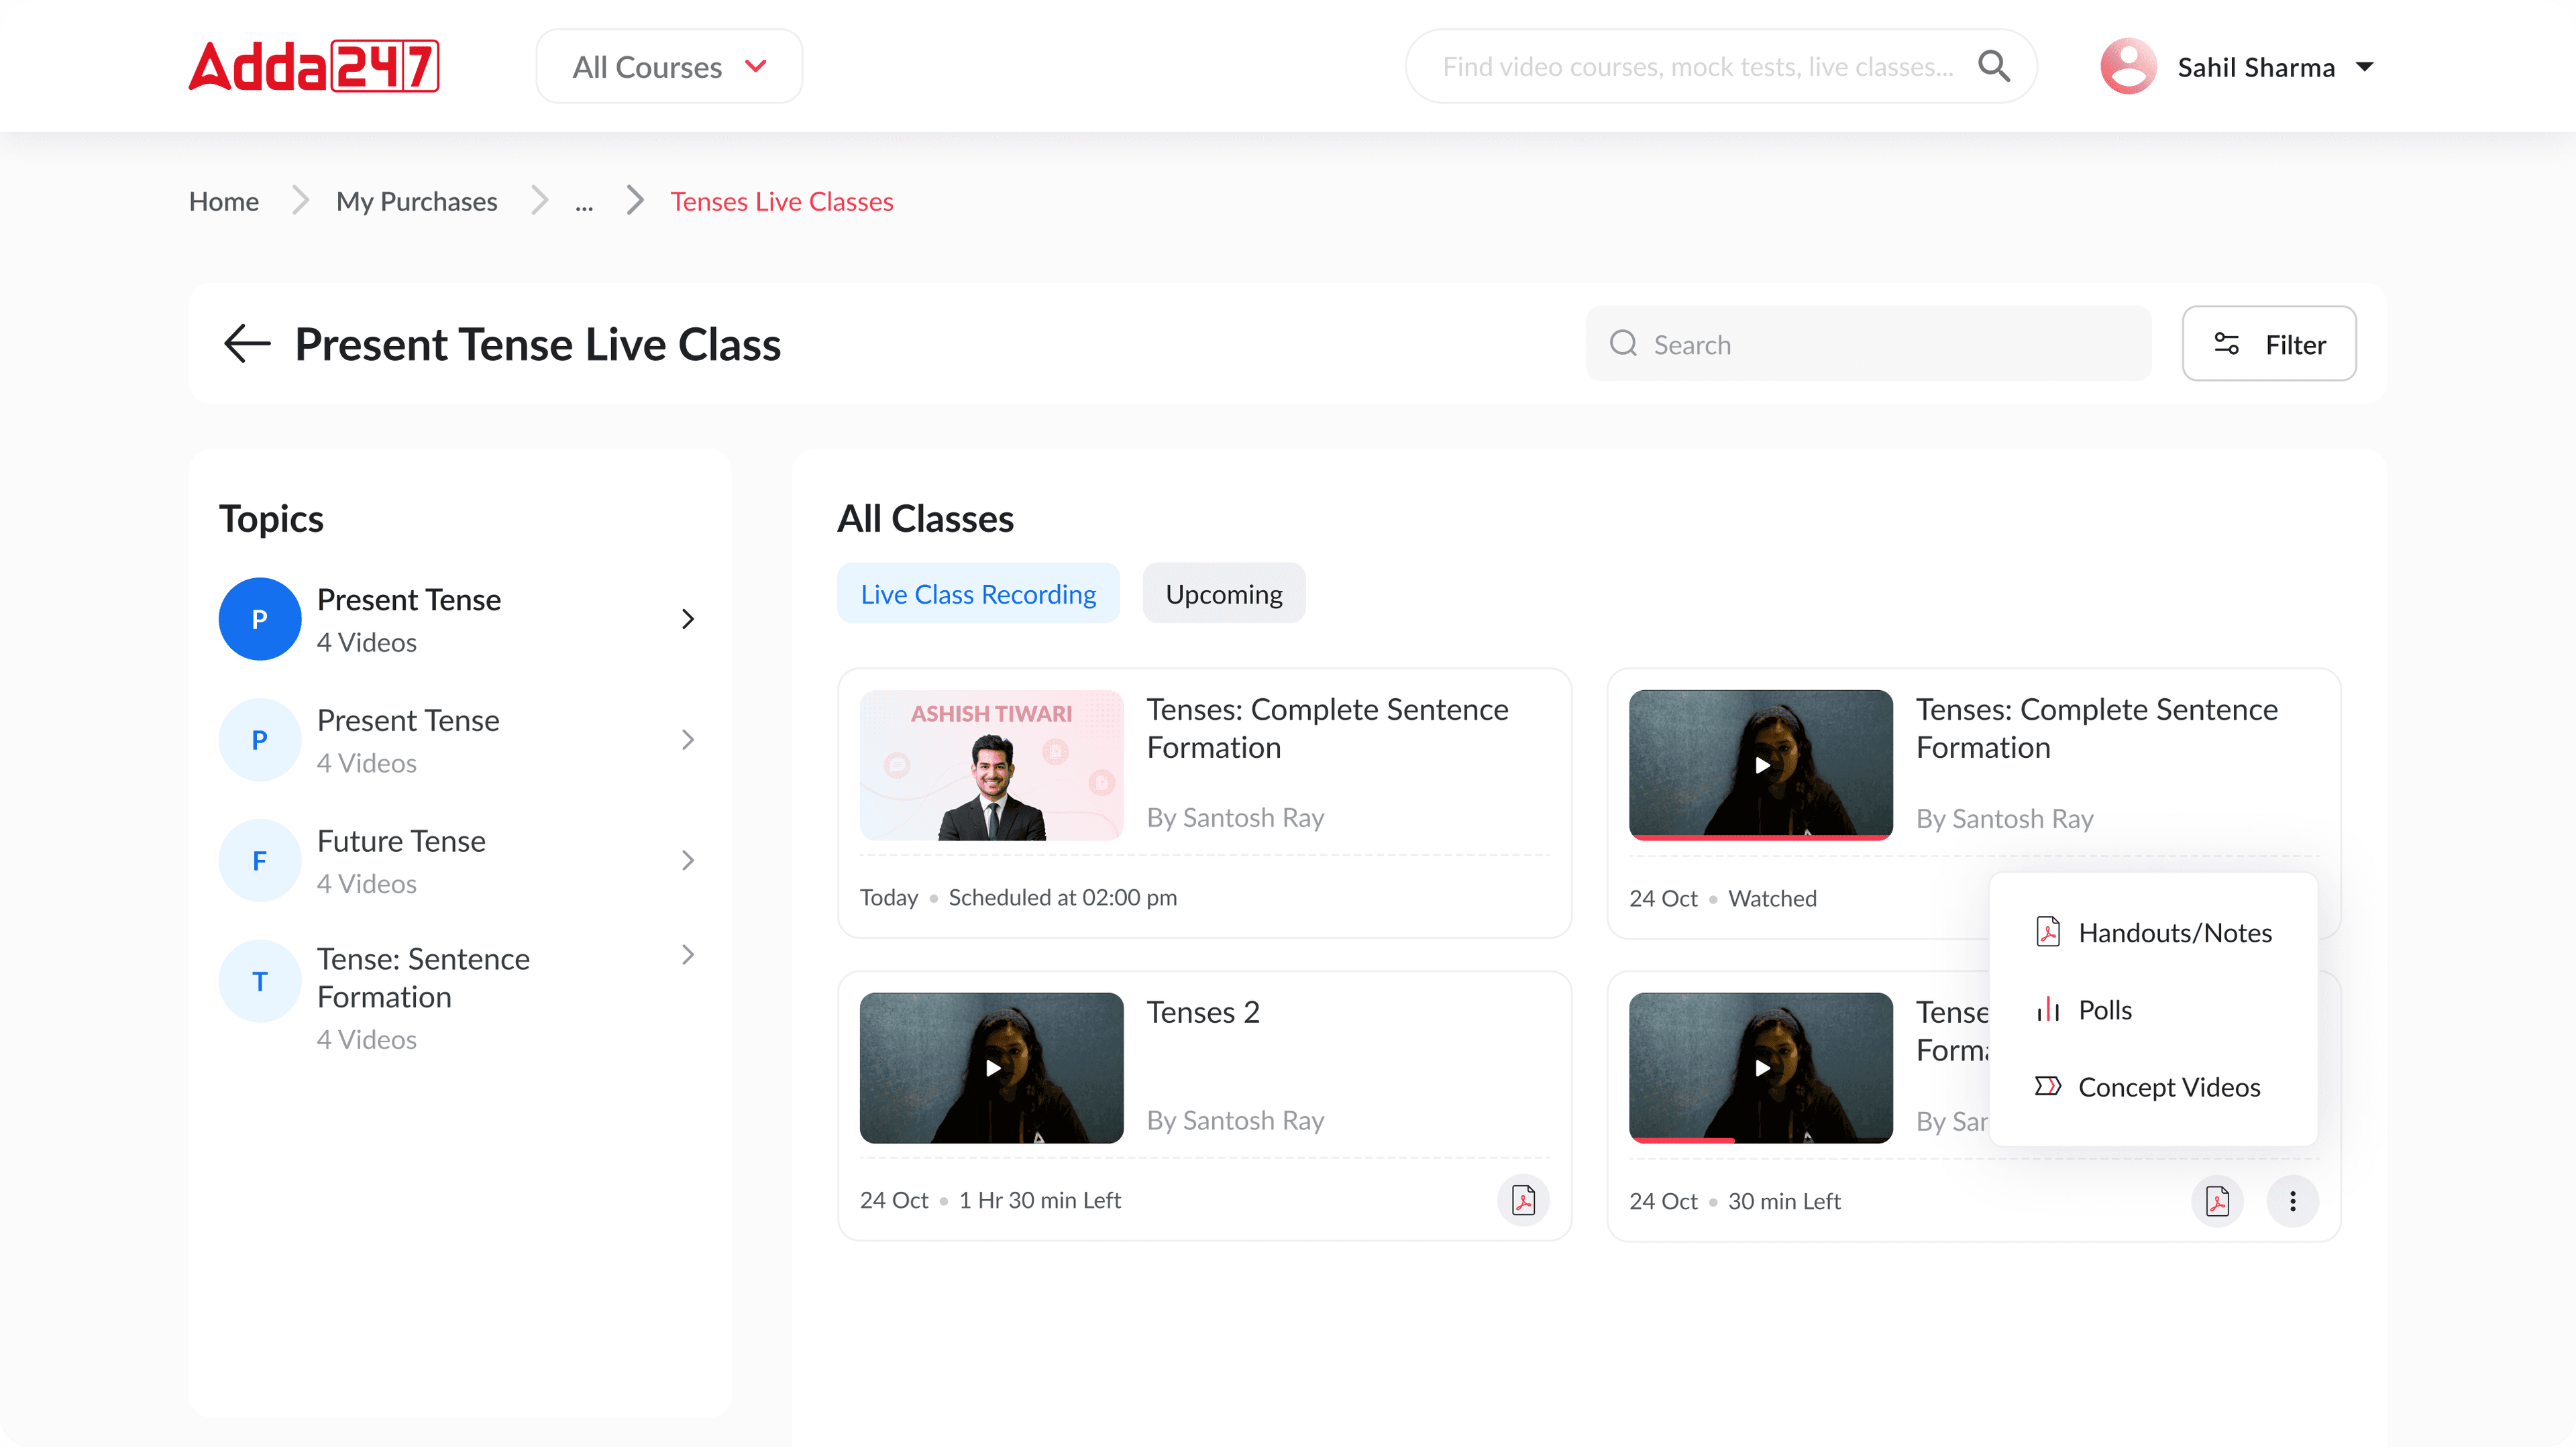
Task: Click PDF icon beside the three-dot menu
Action: (2217, 1201)
